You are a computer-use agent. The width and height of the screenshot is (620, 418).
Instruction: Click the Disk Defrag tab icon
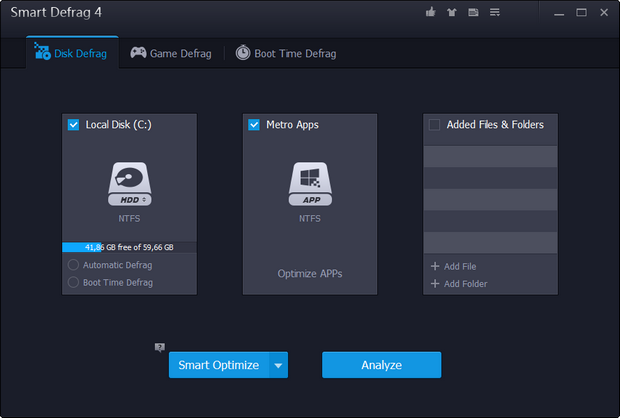tap(42, 51)
